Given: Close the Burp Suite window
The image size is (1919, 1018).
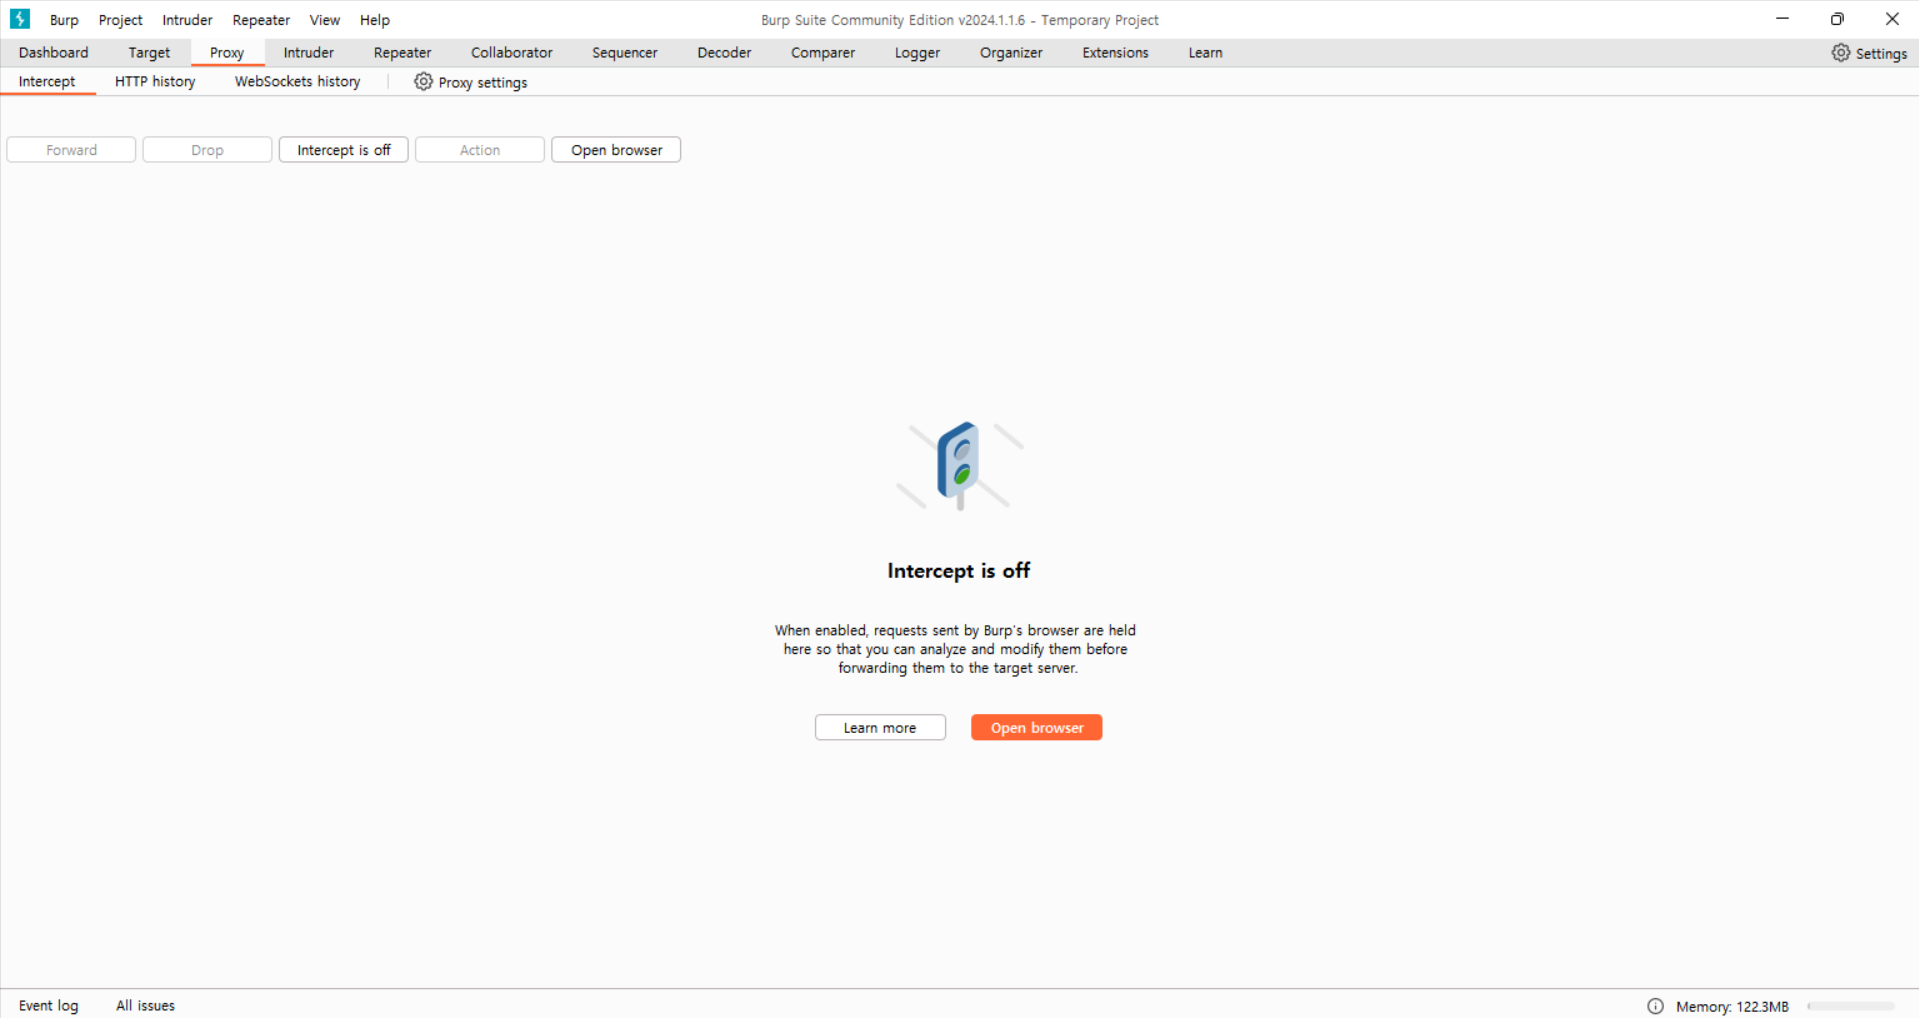Looking at the screenshot, I should click(x=1892, y=19).
